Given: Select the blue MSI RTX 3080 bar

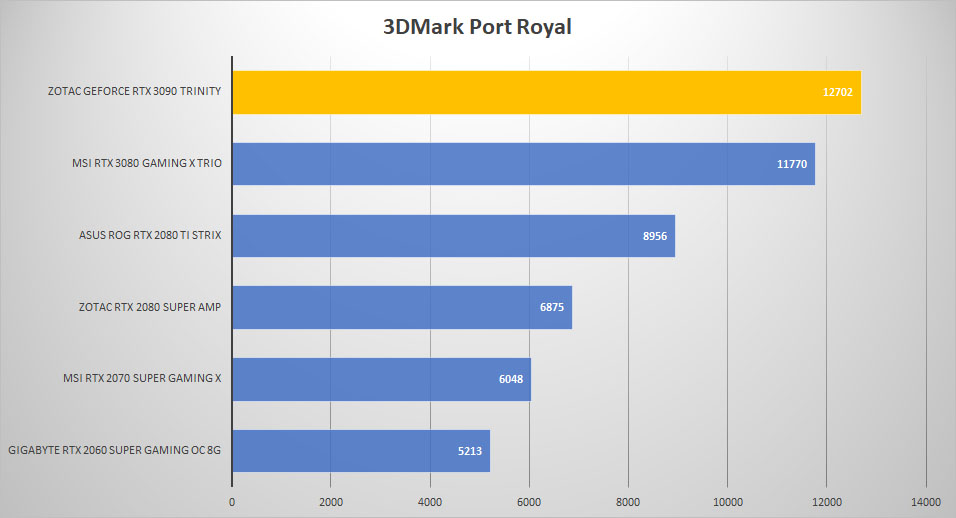Looking at the screenshot, I should click(x=524, y=164).
